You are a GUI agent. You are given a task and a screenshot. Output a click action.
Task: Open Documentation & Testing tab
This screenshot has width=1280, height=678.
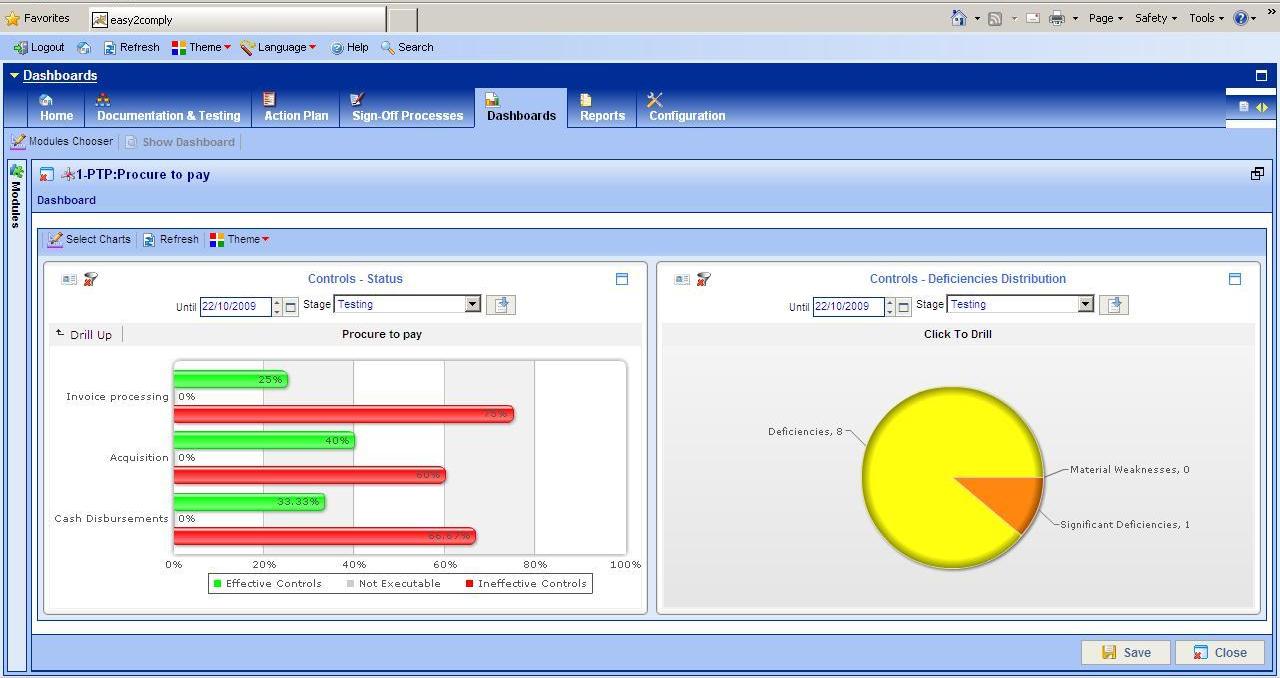tap(168, 108)
